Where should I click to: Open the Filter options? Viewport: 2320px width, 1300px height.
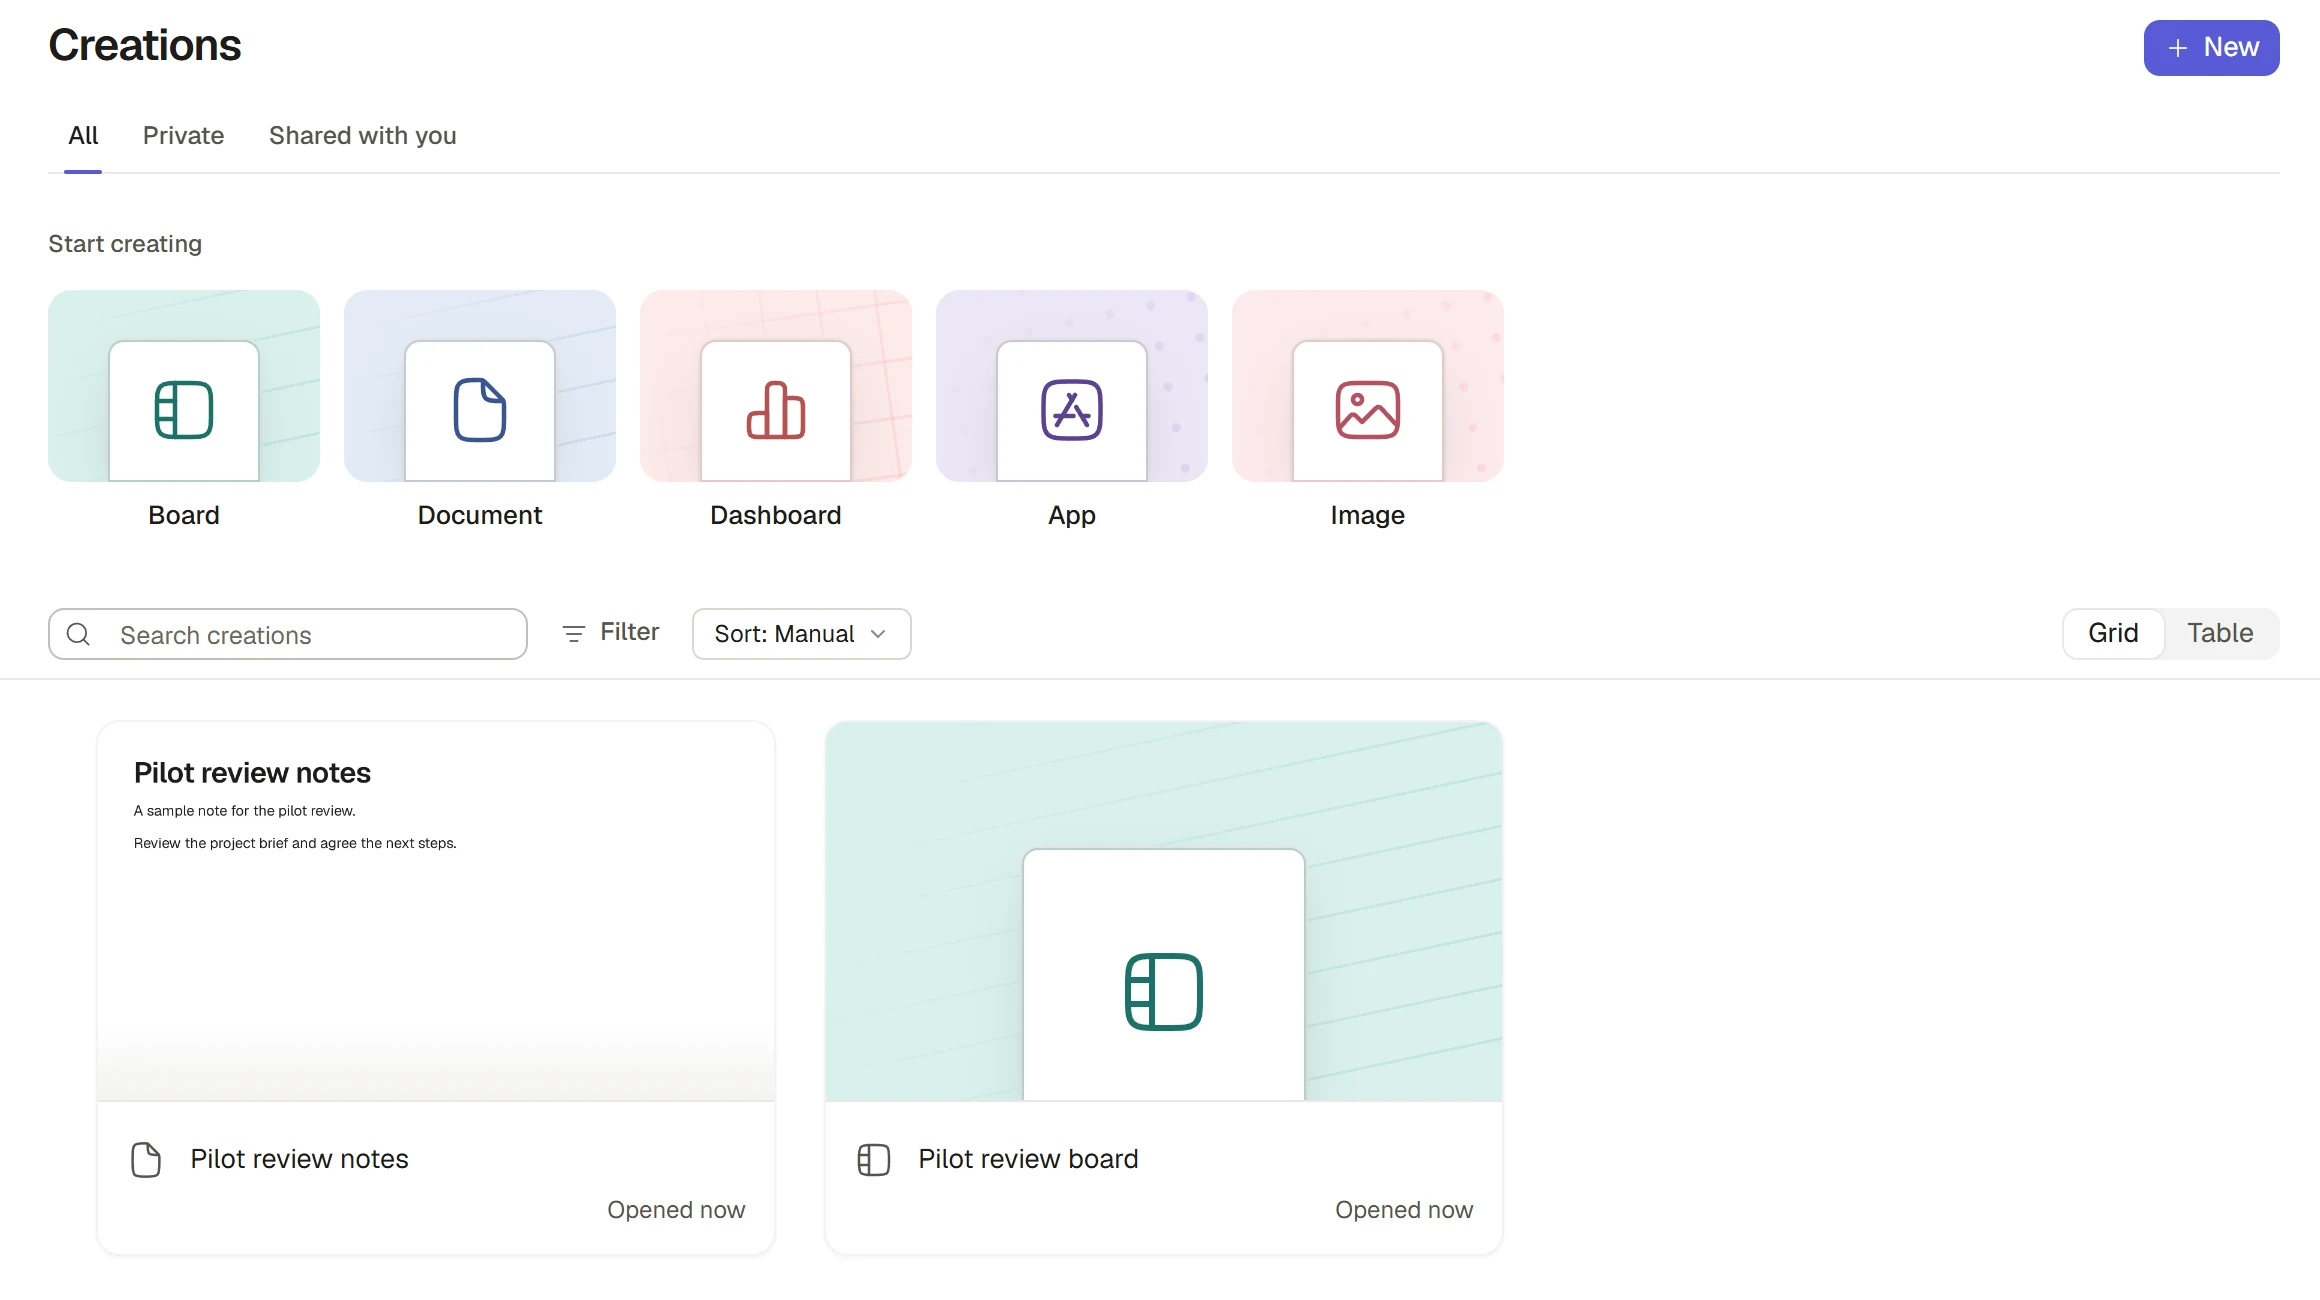pos(611,632)
